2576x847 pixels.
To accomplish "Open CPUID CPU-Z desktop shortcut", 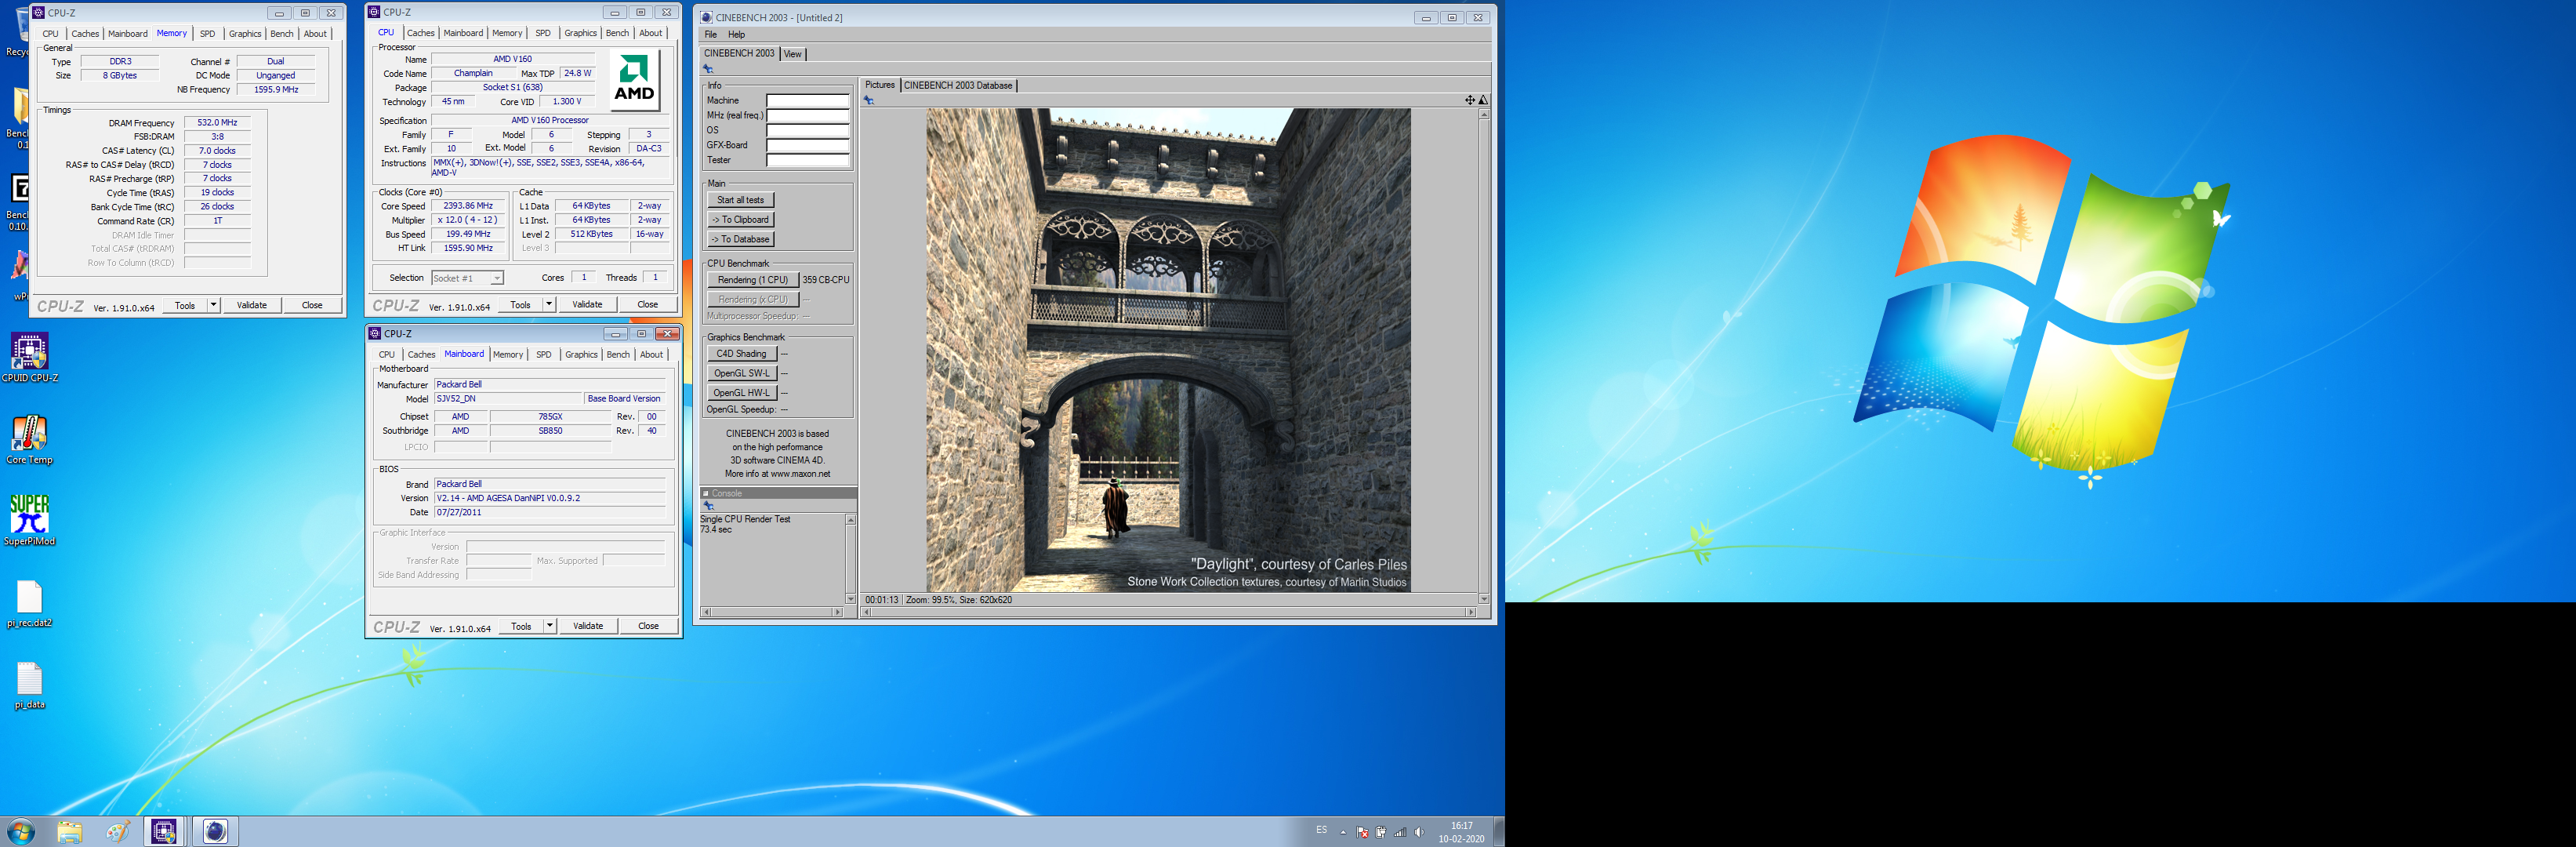I will pyautogui.click(x=29, y=358).
